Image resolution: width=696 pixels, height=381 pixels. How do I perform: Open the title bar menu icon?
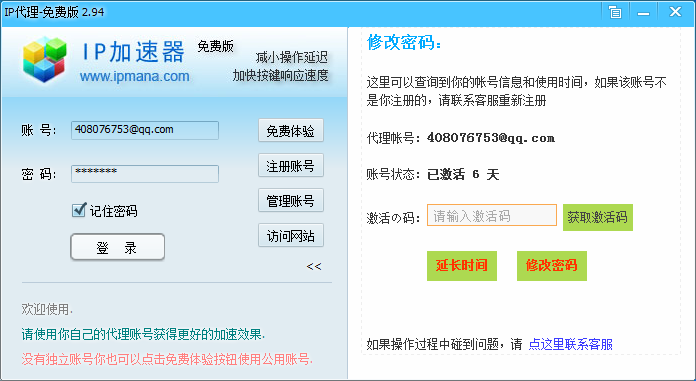tap(615, 12)
